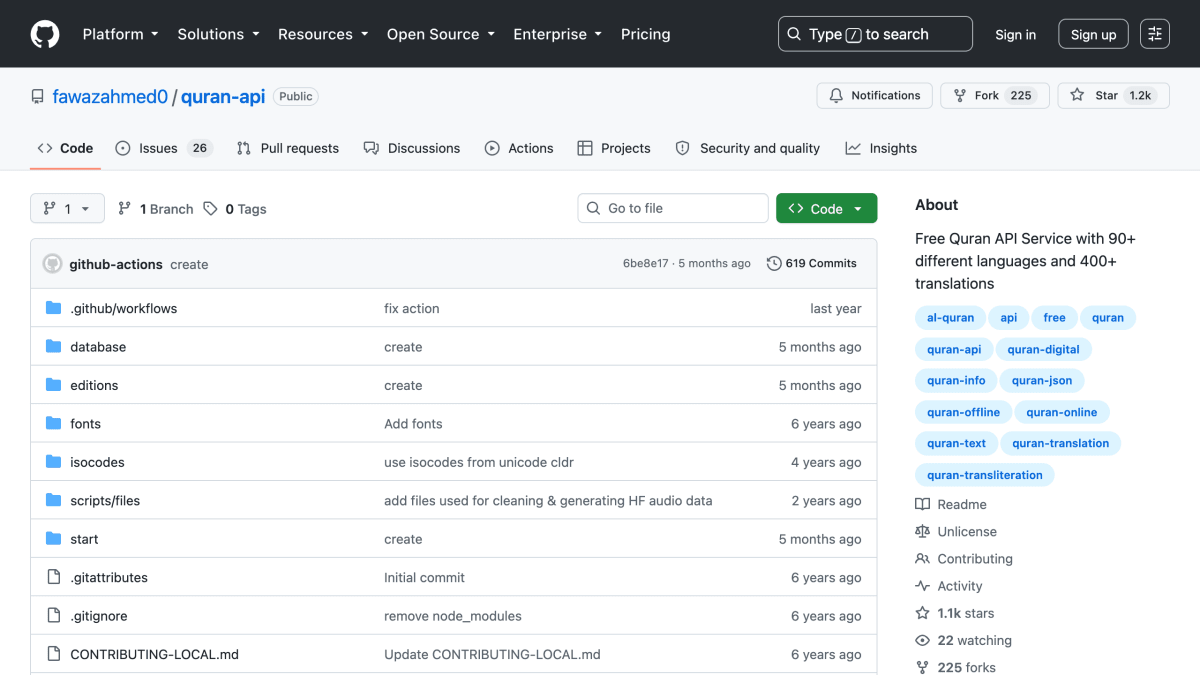Select the quran-digital topic tag
Image resolution: width=1200 pixels, height=675 pixels.
[1044, 349]
